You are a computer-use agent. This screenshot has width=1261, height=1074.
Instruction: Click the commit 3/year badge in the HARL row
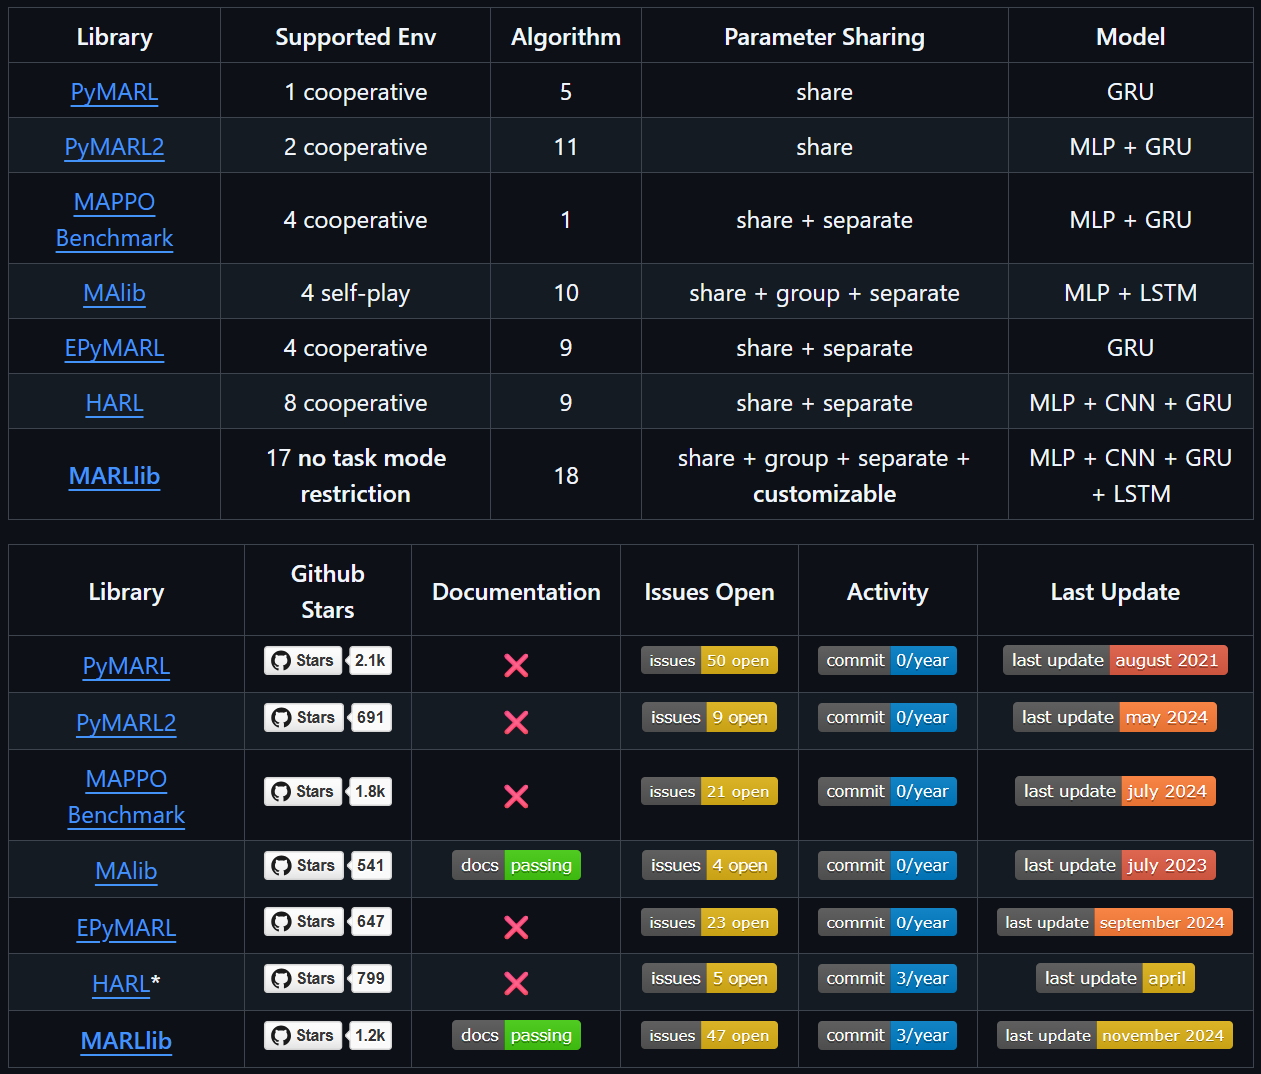click(x=887, y=978)
